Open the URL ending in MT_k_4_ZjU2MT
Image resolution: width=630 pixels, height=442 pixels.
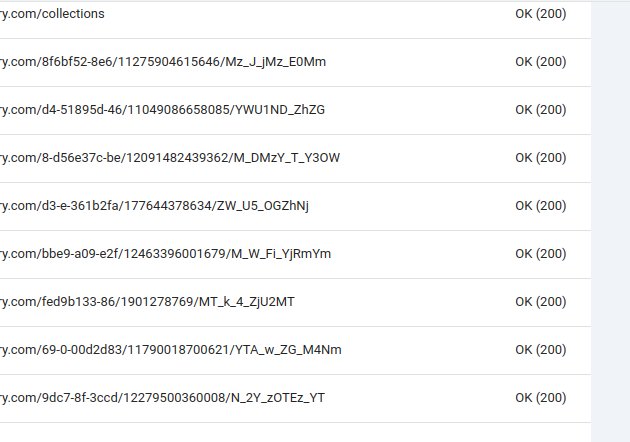click(147, 302)
